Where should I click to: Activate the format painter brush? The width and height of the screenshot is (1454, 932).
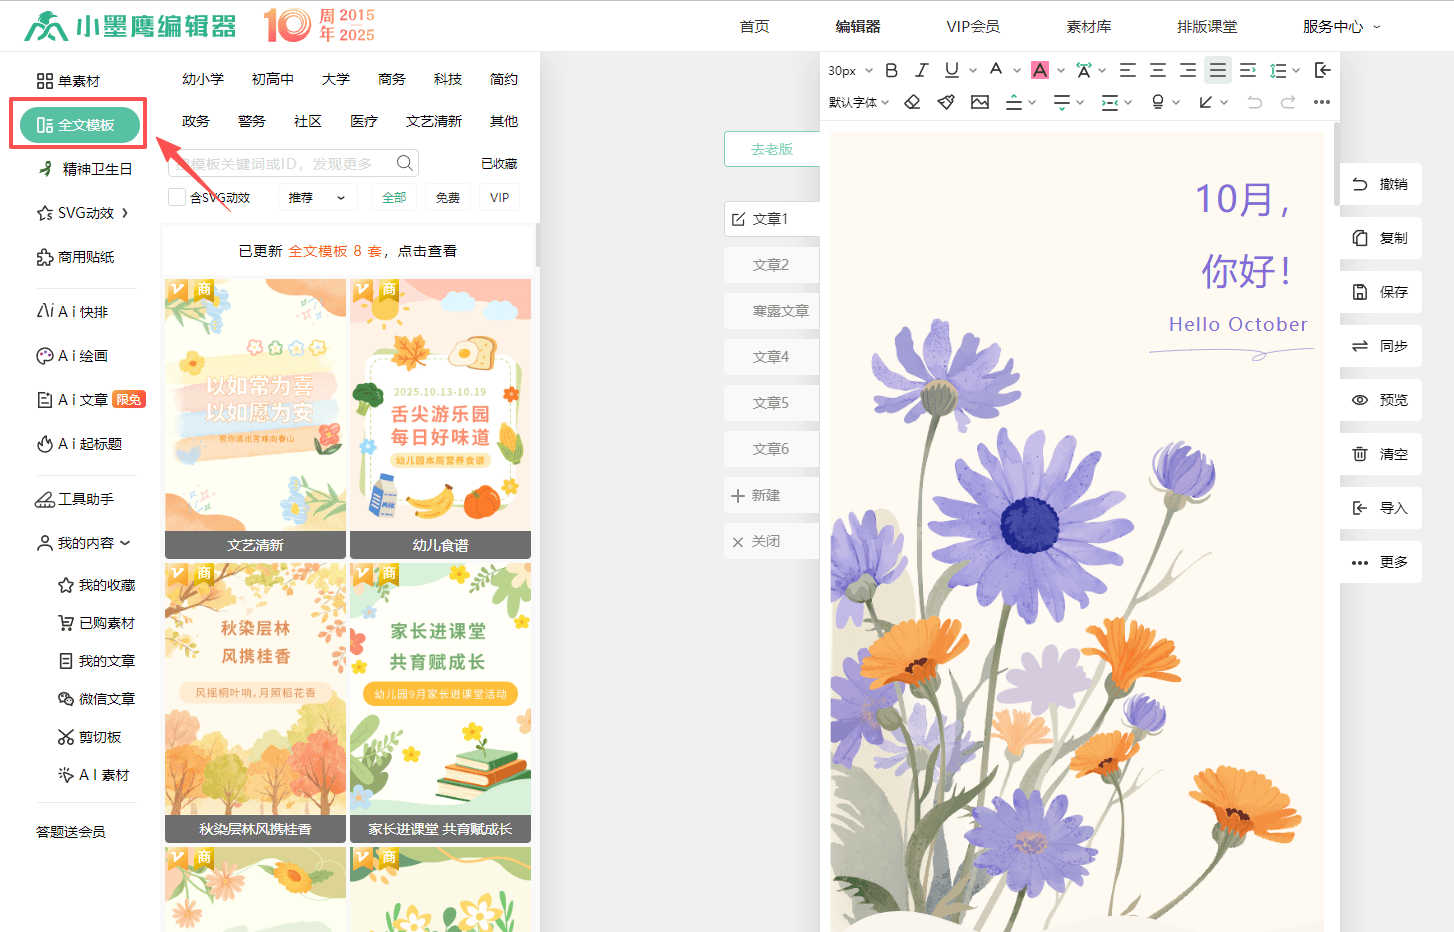(946, 102)
